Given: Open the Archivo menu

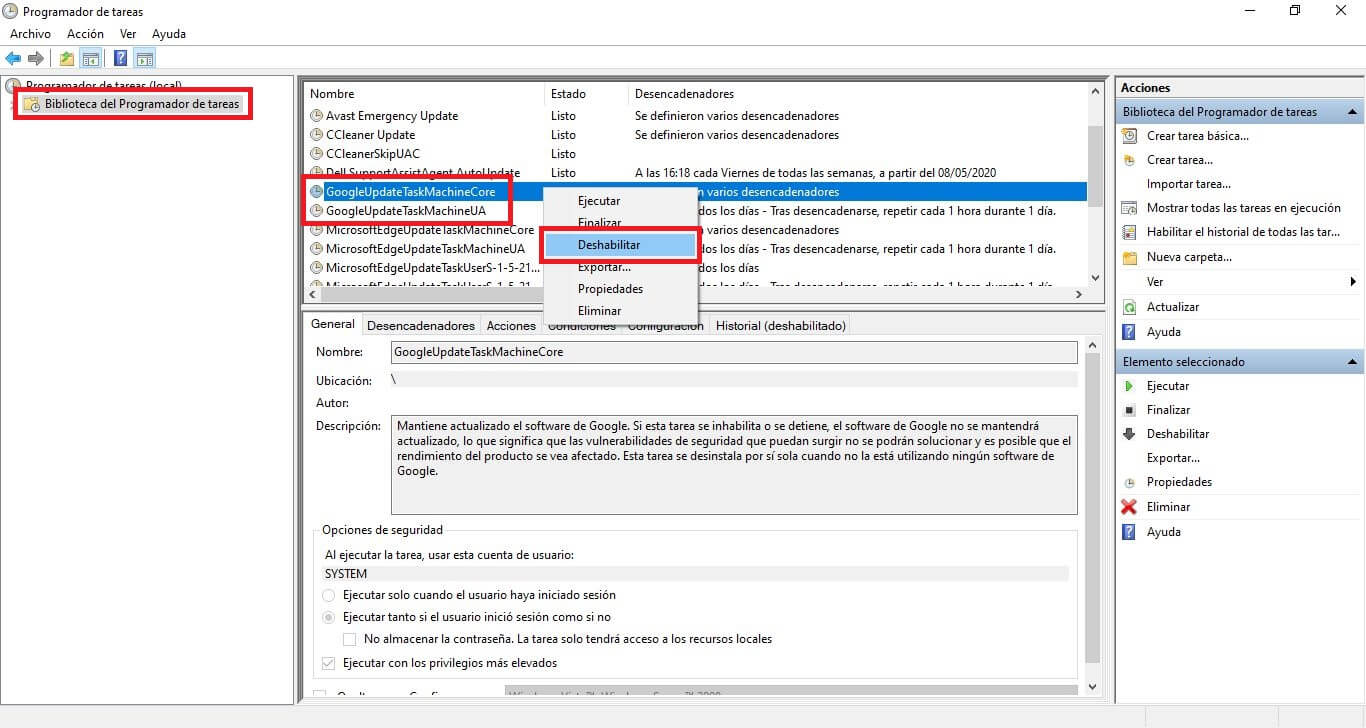Looking at the screenshot, I should pyautogui.click(x=30, y=34).
